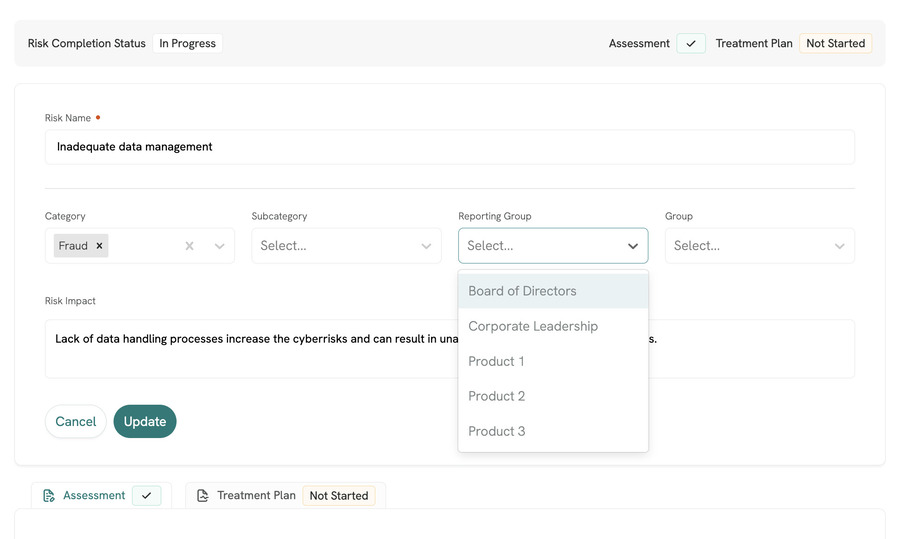Clear the Category field selection

click(189, 246)
